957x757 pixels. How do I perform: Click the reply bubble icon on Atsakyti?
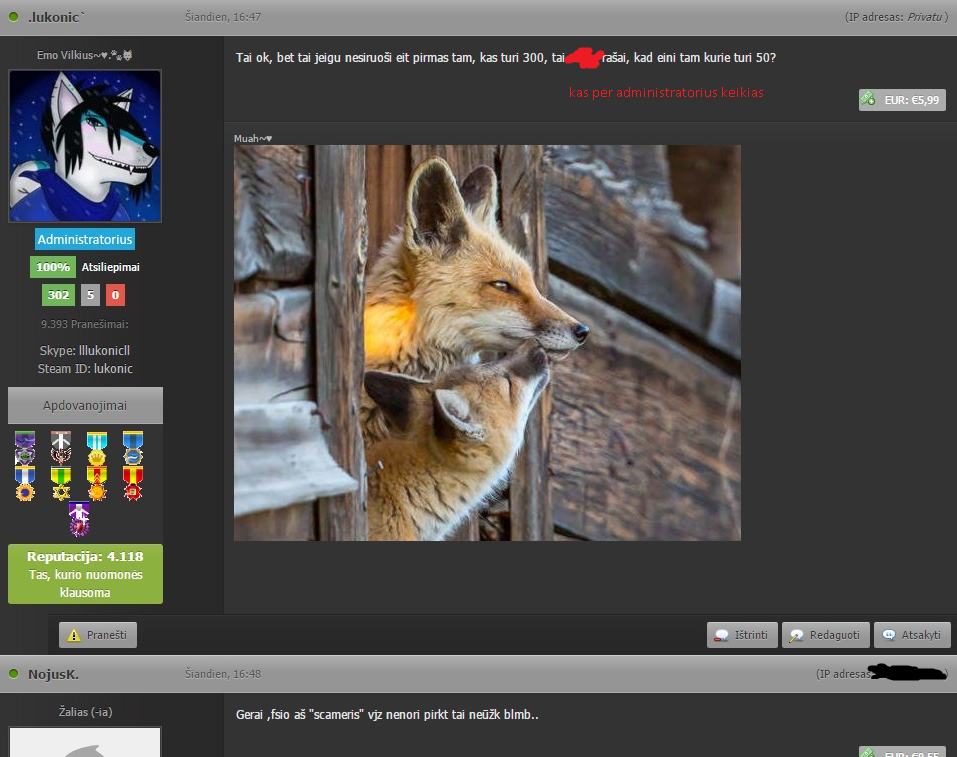tap(889, 635)
